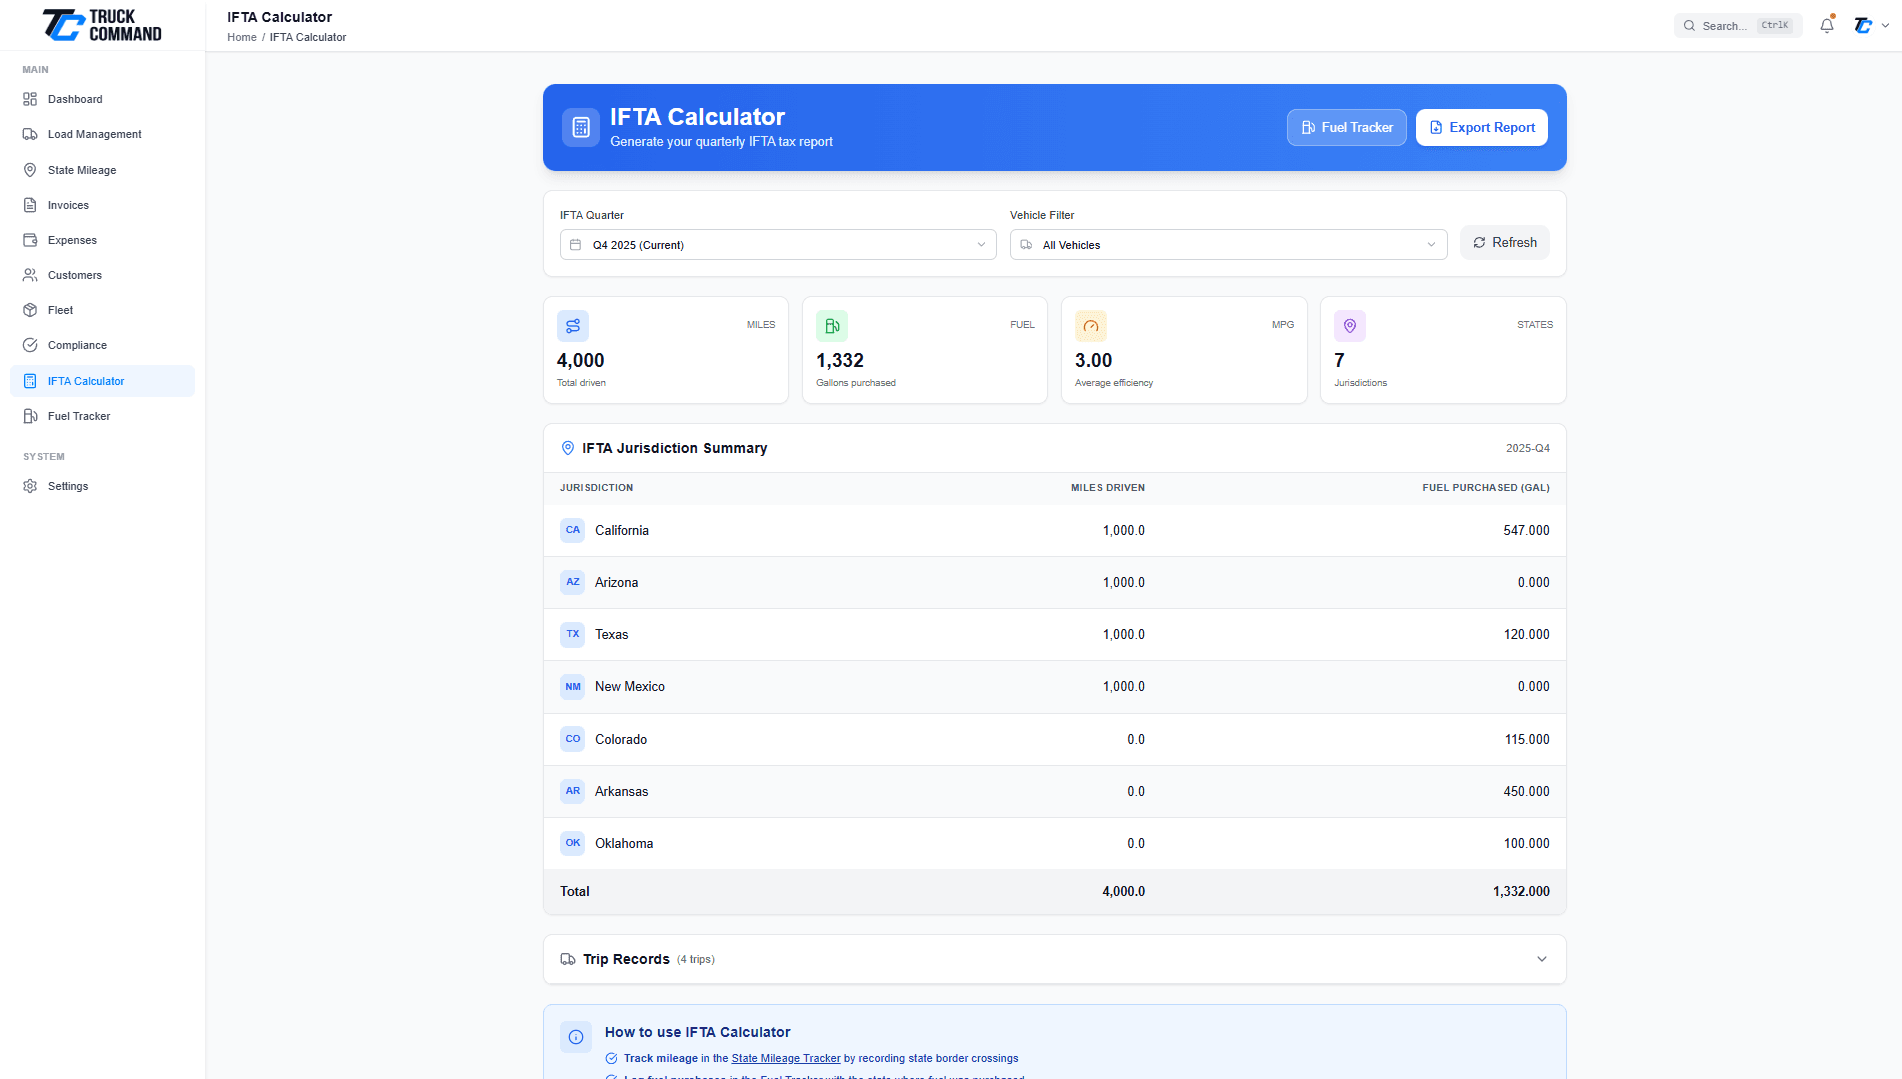Select the Load Management truck icon
Viewport: 1902px width, 1079px height.
pyautogui.click(x=31, y=134)
